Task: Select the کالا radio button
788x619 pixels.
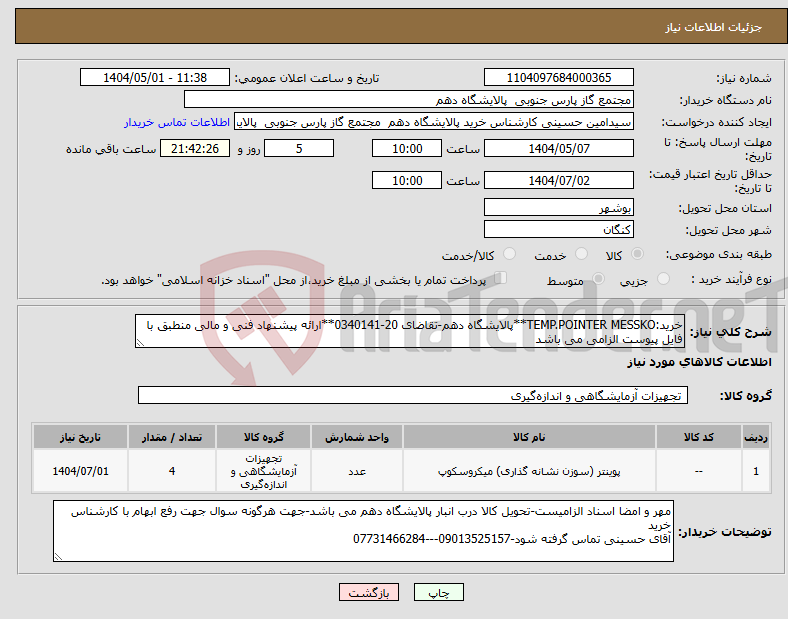Action: [x=637, y=254]
